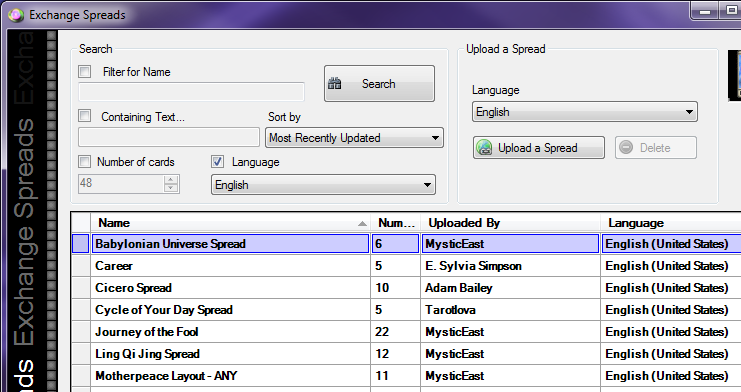Click the globe icon on Upload a Spread

pos(484,148)
